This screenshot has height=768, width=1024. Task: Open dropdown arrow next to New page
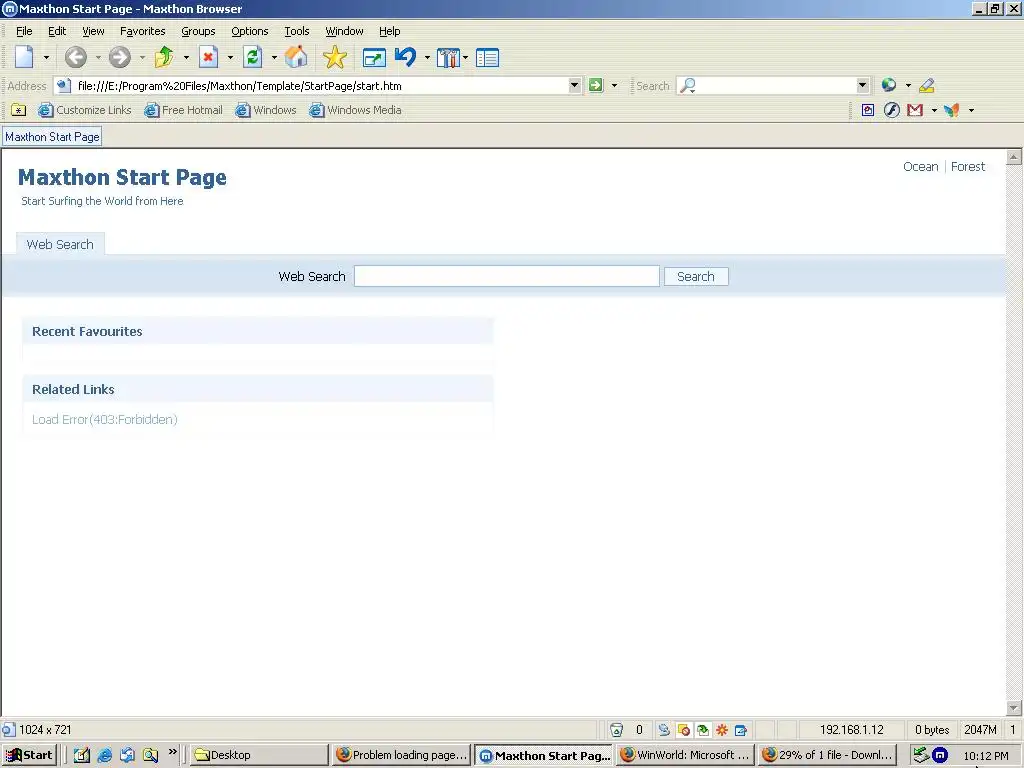46,58
